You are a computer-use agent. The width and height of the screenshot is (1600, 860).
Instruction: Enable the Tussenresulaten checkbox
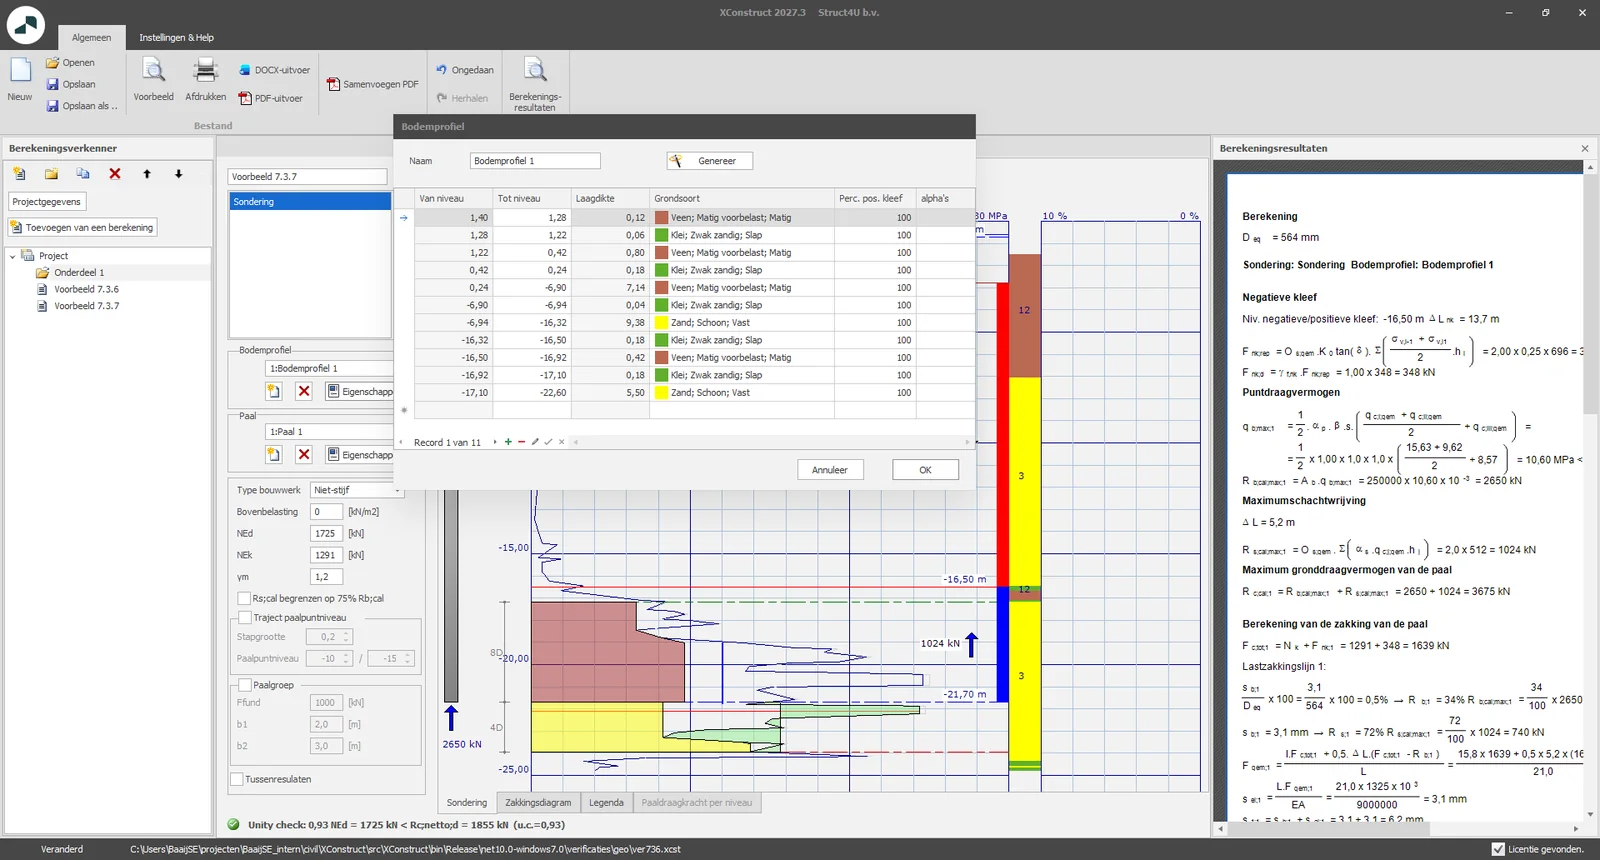click(x=237, y=779)
